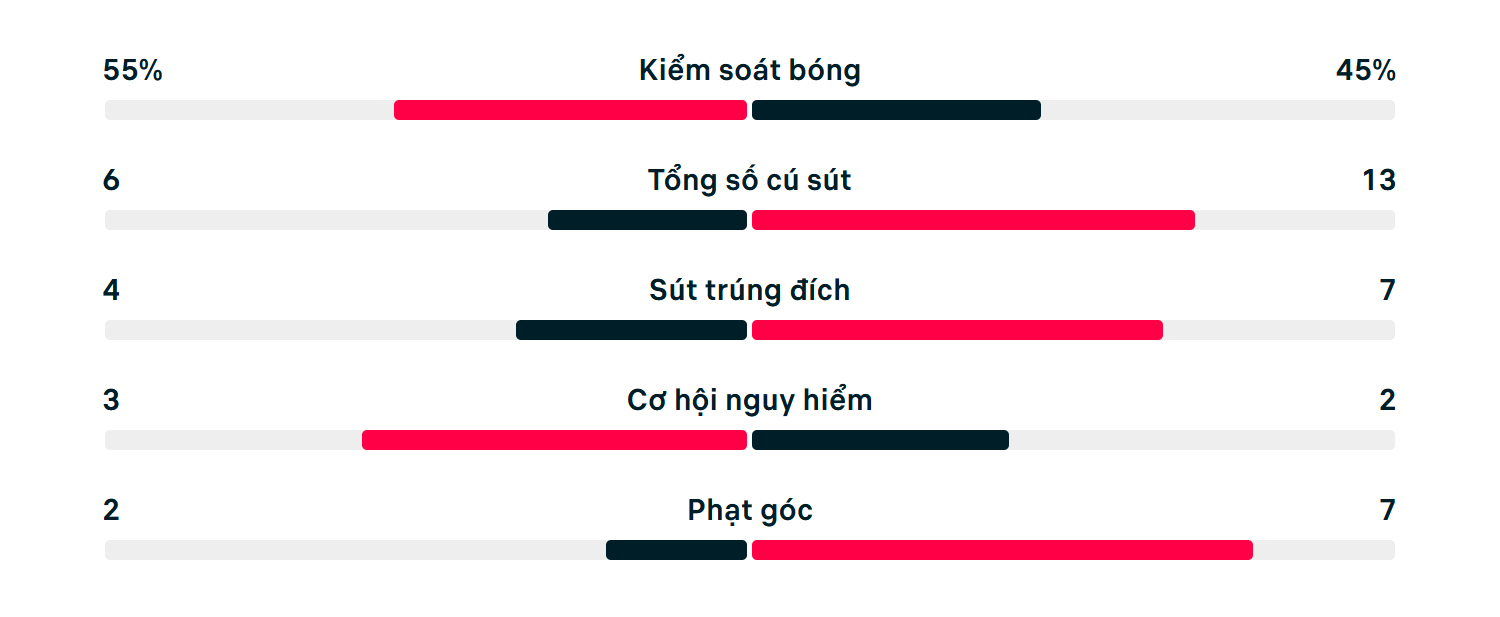1500x617 pixels.
Task: Click the 'Kiểm soát bóng' stat label
Action: click(x=750, y=71)
